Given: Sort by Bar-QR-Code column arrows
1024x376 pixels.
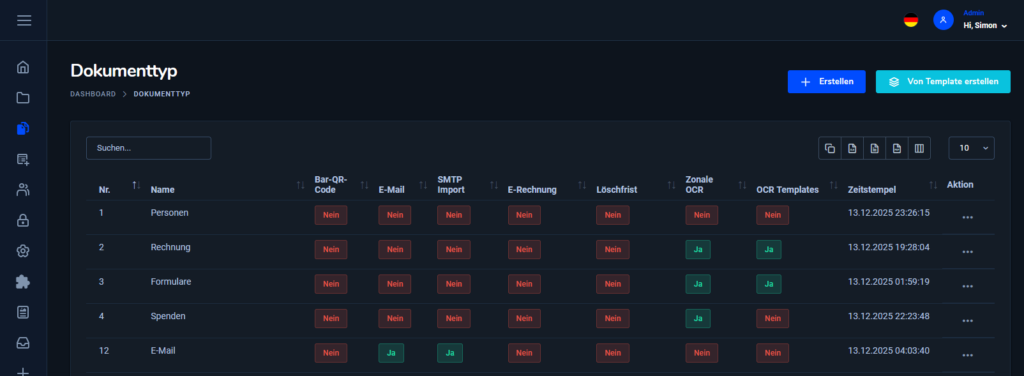Looking at the screenshot, I should tap(364, 185).
